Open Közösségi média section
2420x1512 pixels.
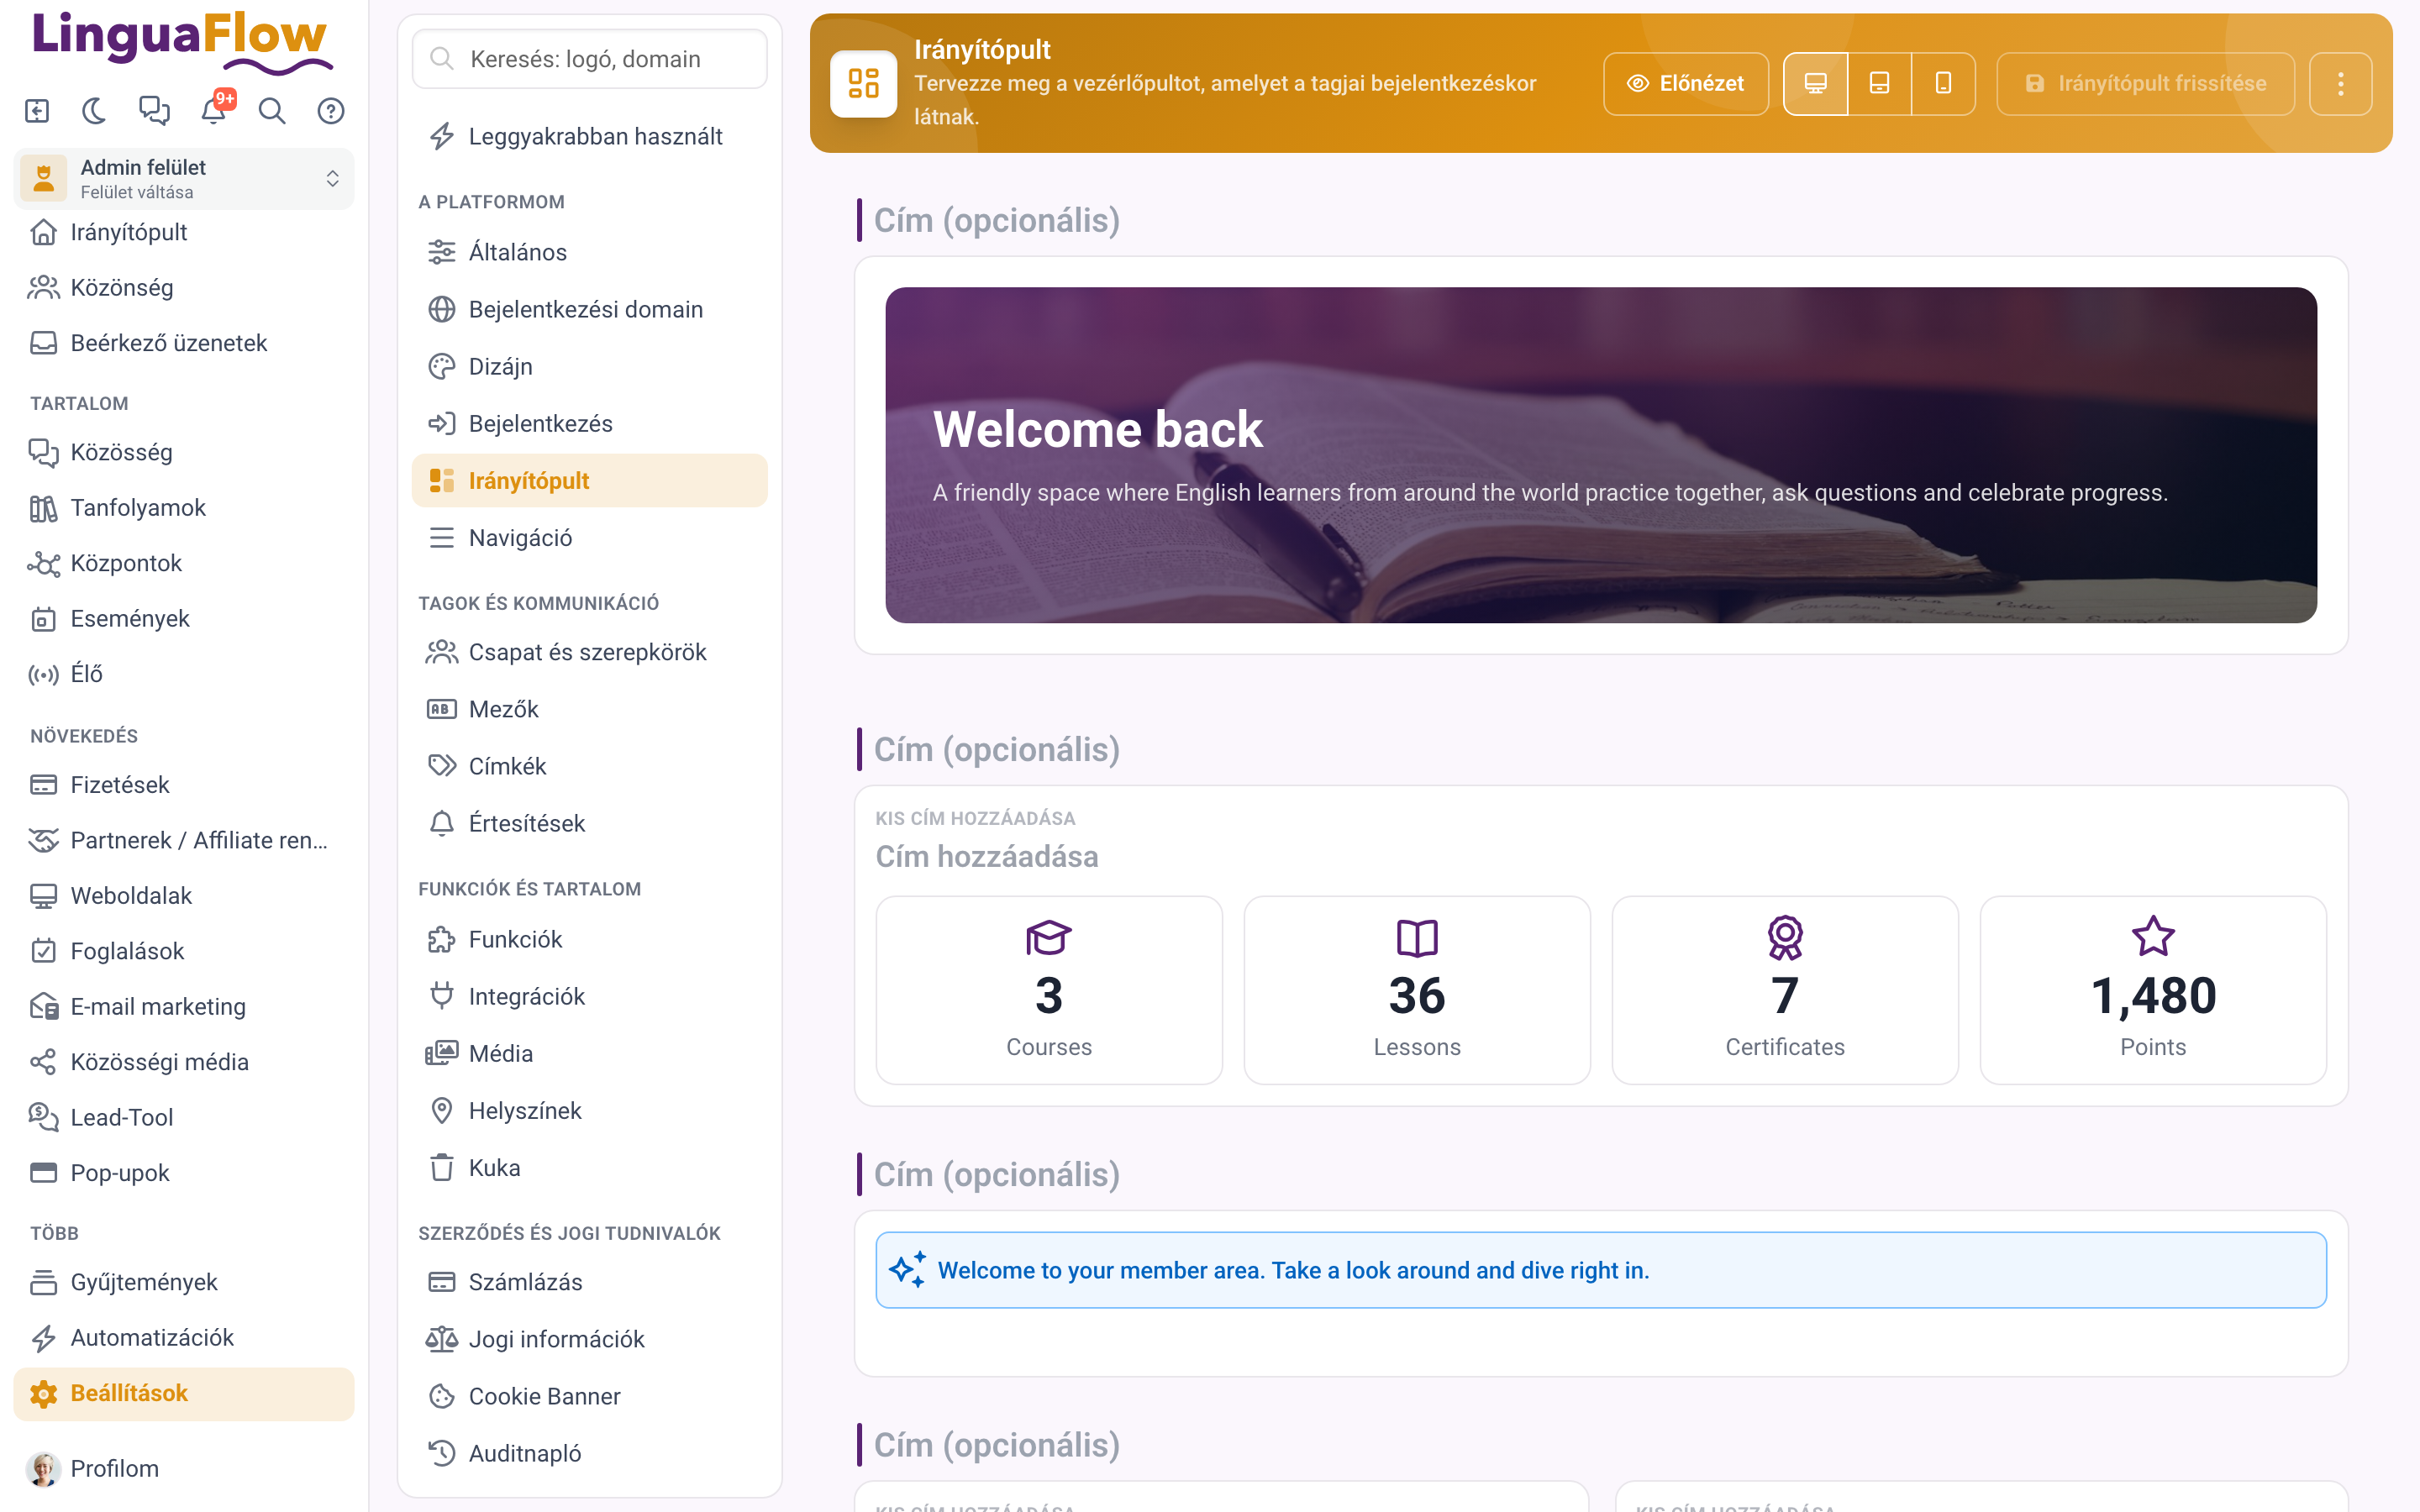[x=184, y=1062]
